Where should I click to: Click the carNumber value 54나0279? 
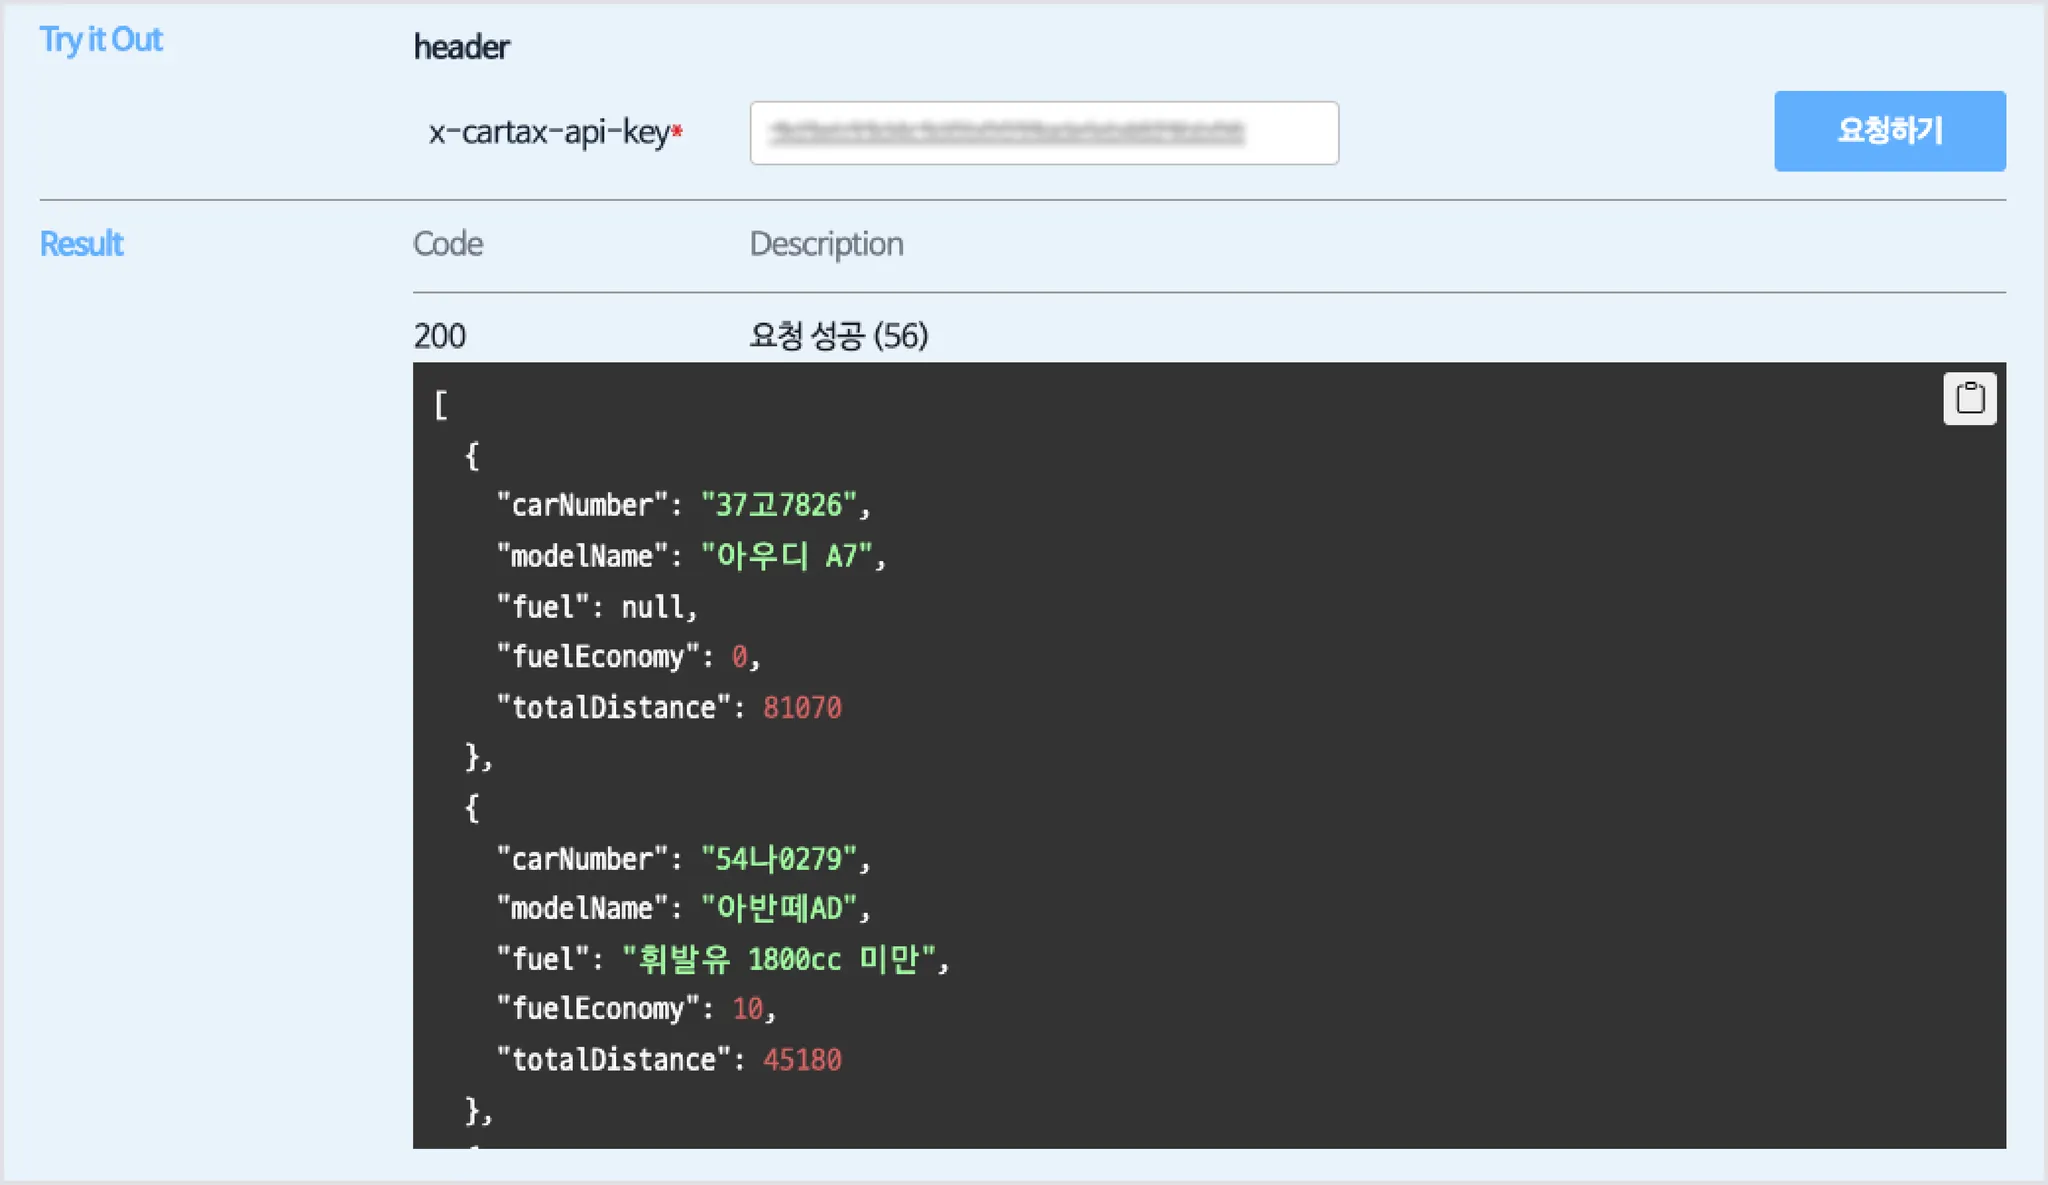pyautogui.click(x=779, y=859)
